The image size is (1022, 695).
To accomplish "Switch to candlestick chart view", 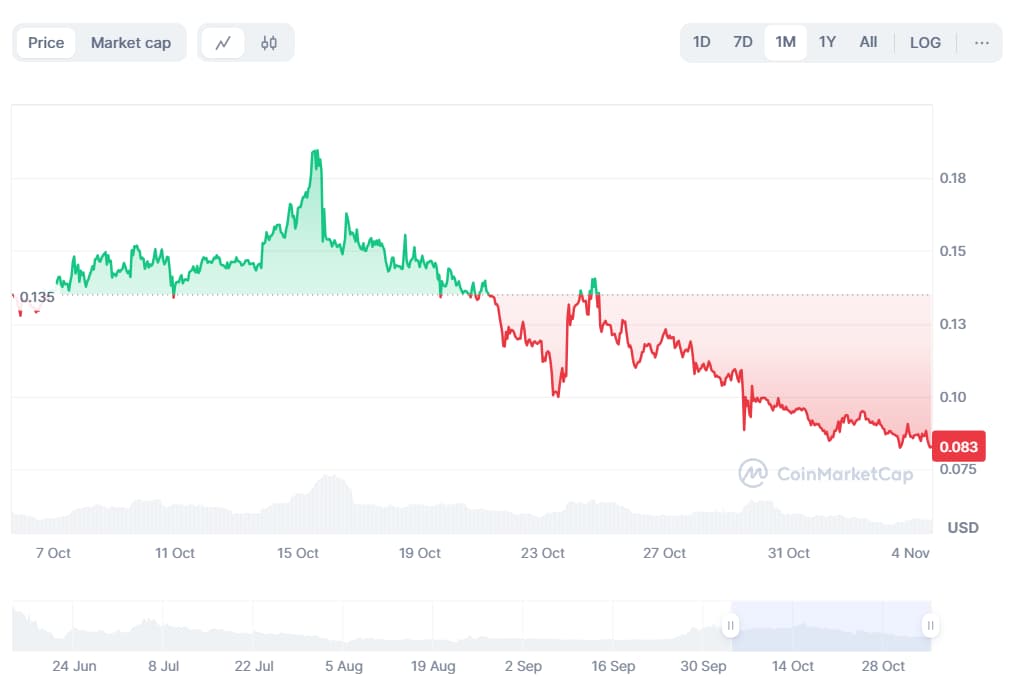I will (269, 43).
